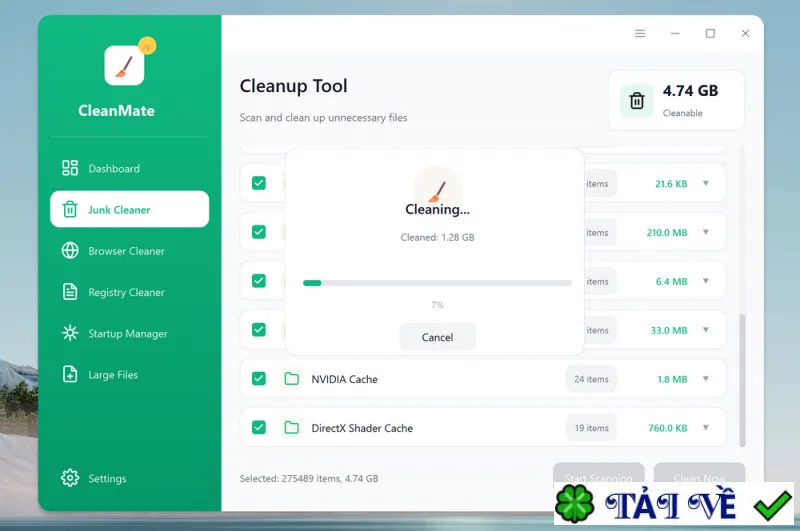Click the Large Files icon
The width and height of the screenshot is (800, 531).
pyautogui.click(x=70, y=374)
